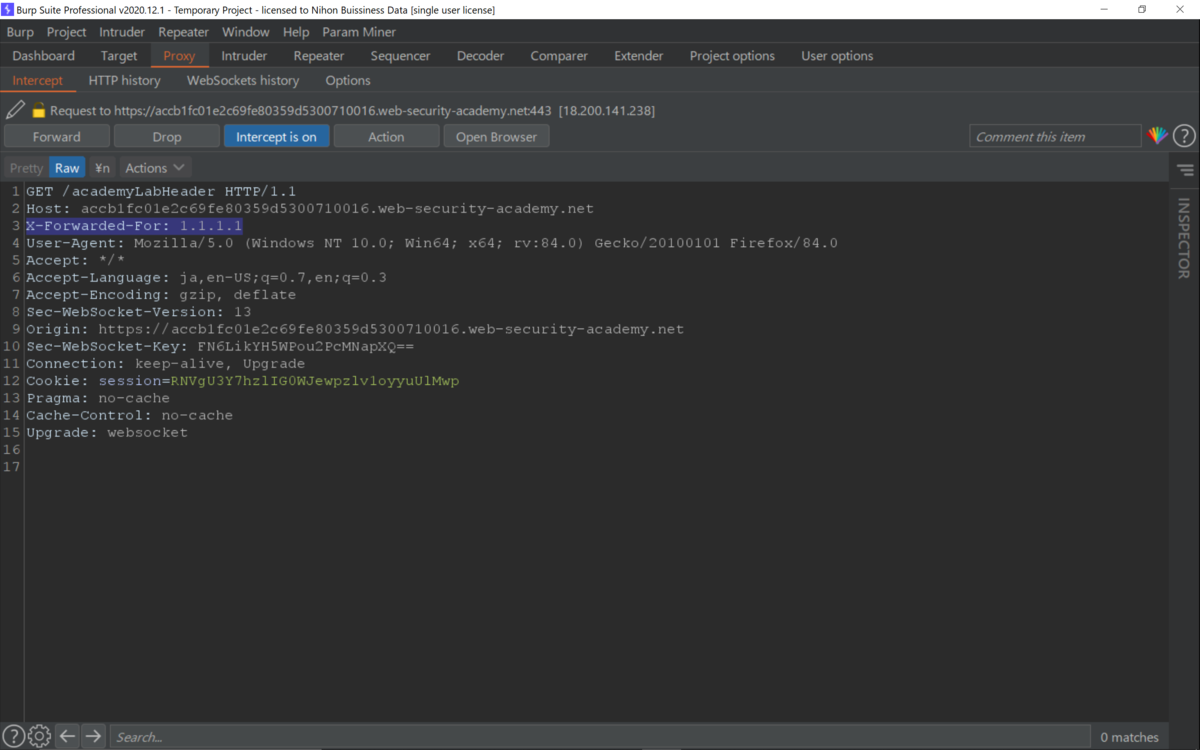Open the Burp menu
Viewport: 1200px width, 750px height.
(x=20, y=32)
